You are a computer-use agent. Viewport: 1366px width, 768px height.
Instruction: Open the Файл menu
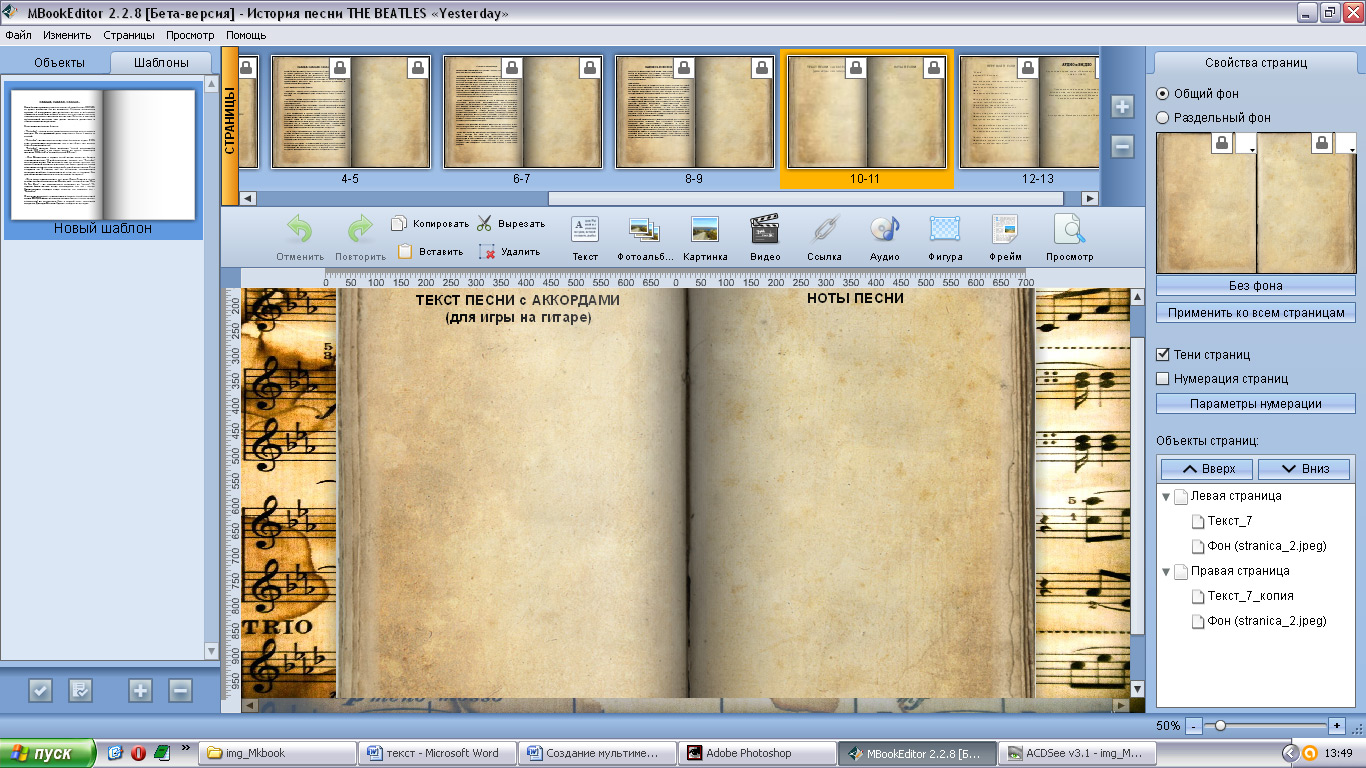19,35
